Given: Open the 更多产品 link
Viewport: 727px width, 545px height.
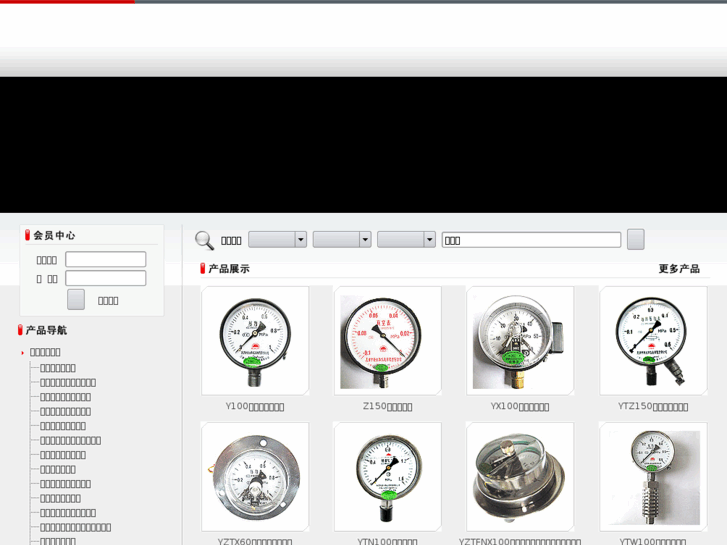Looking at the screenshot, I should pyautogui.click(x=679, y=269).
